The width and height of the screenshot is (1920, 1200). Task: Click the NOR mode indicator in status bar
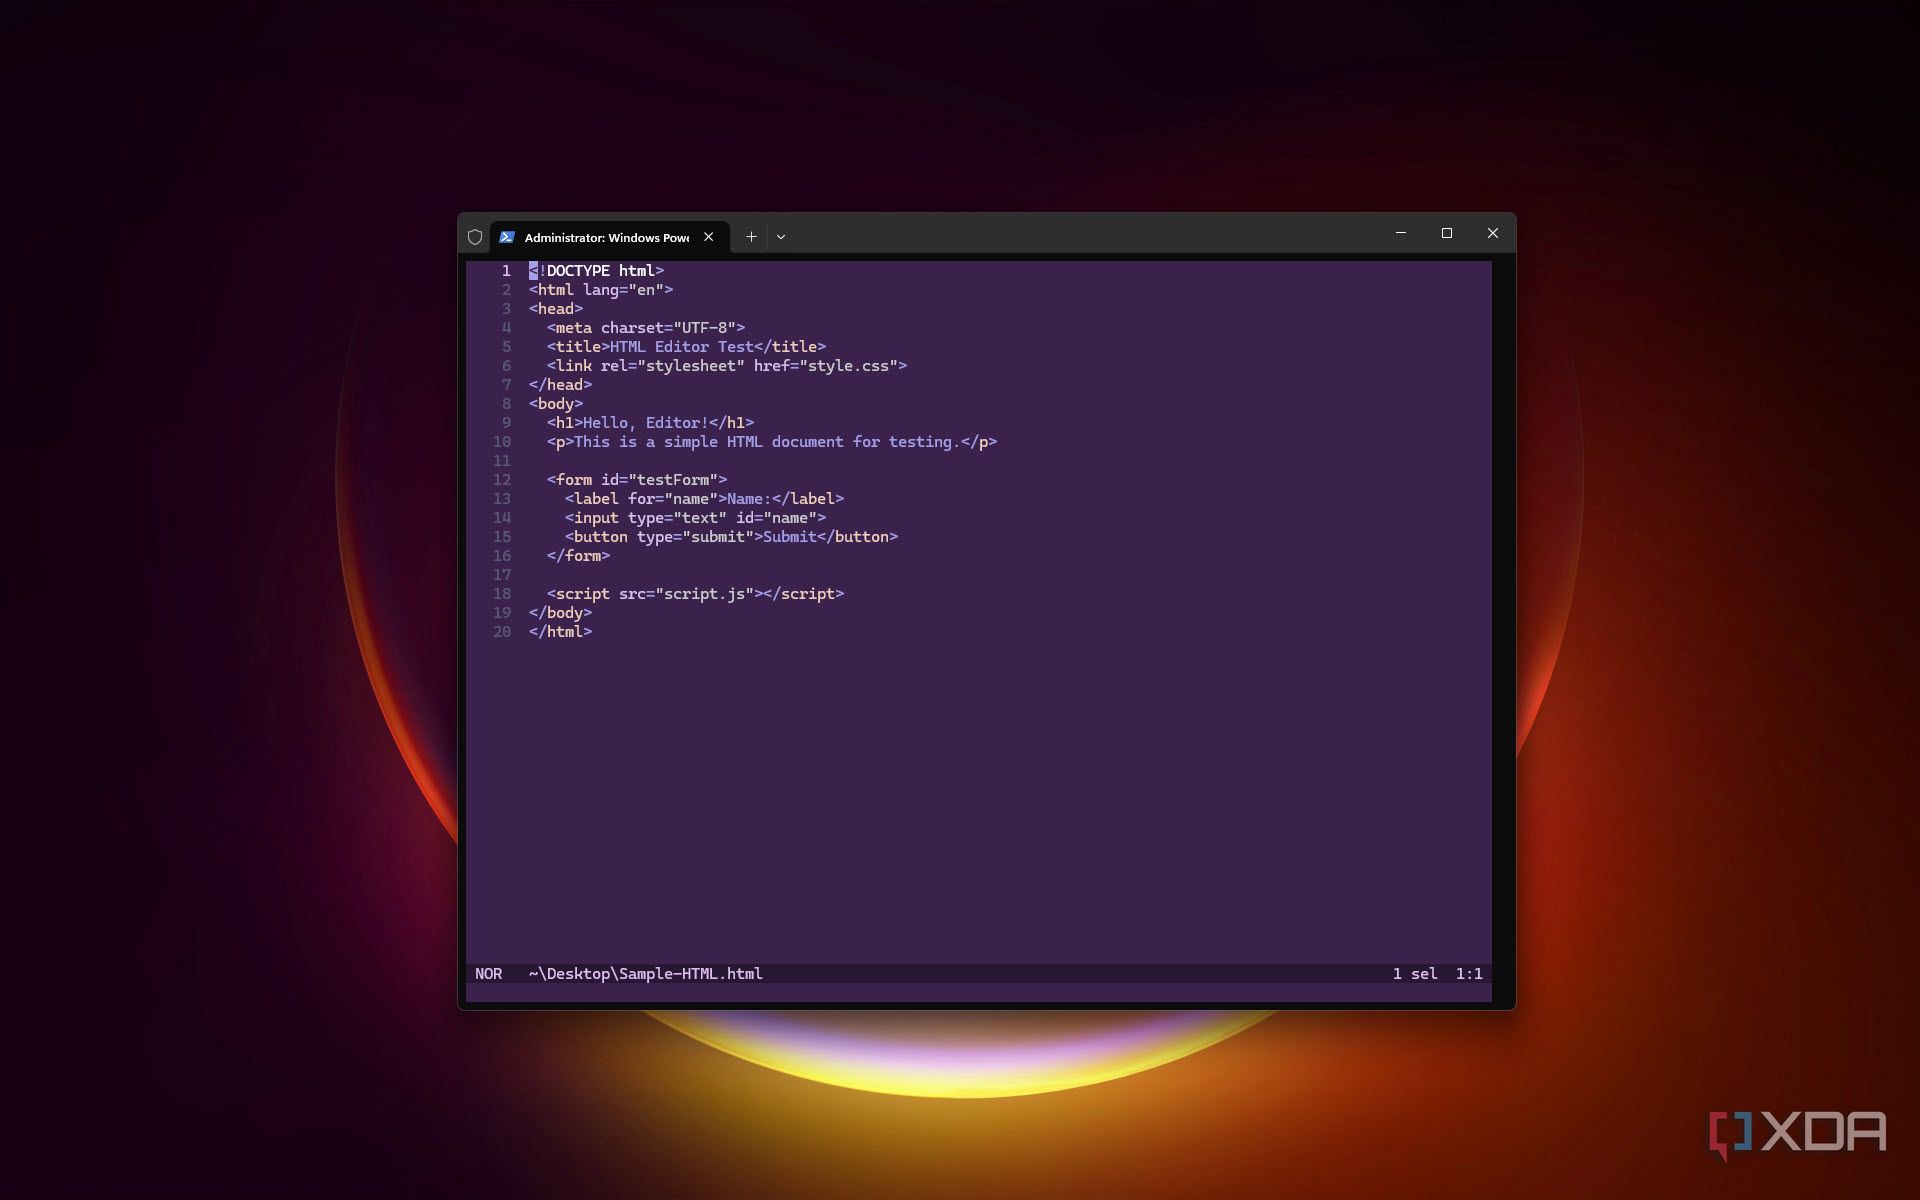point(489,973)
